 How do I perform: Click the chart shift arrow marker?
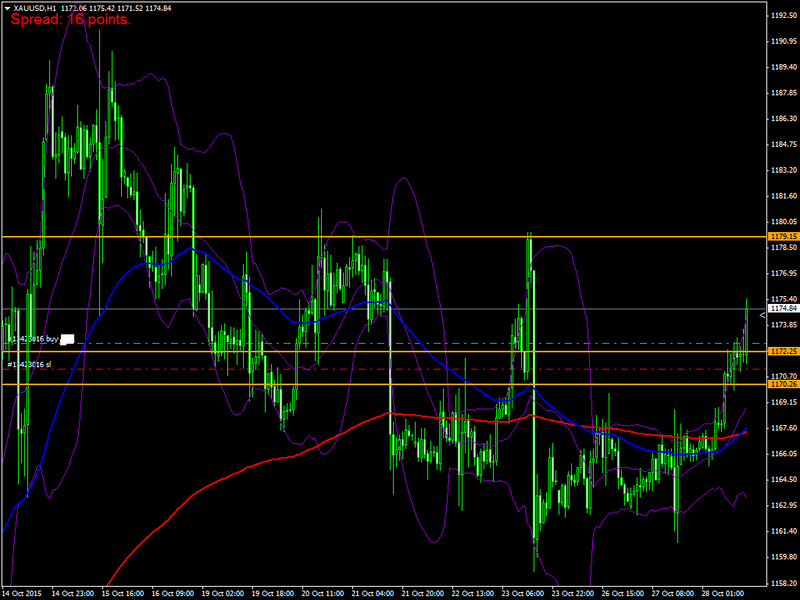point(761,316)
